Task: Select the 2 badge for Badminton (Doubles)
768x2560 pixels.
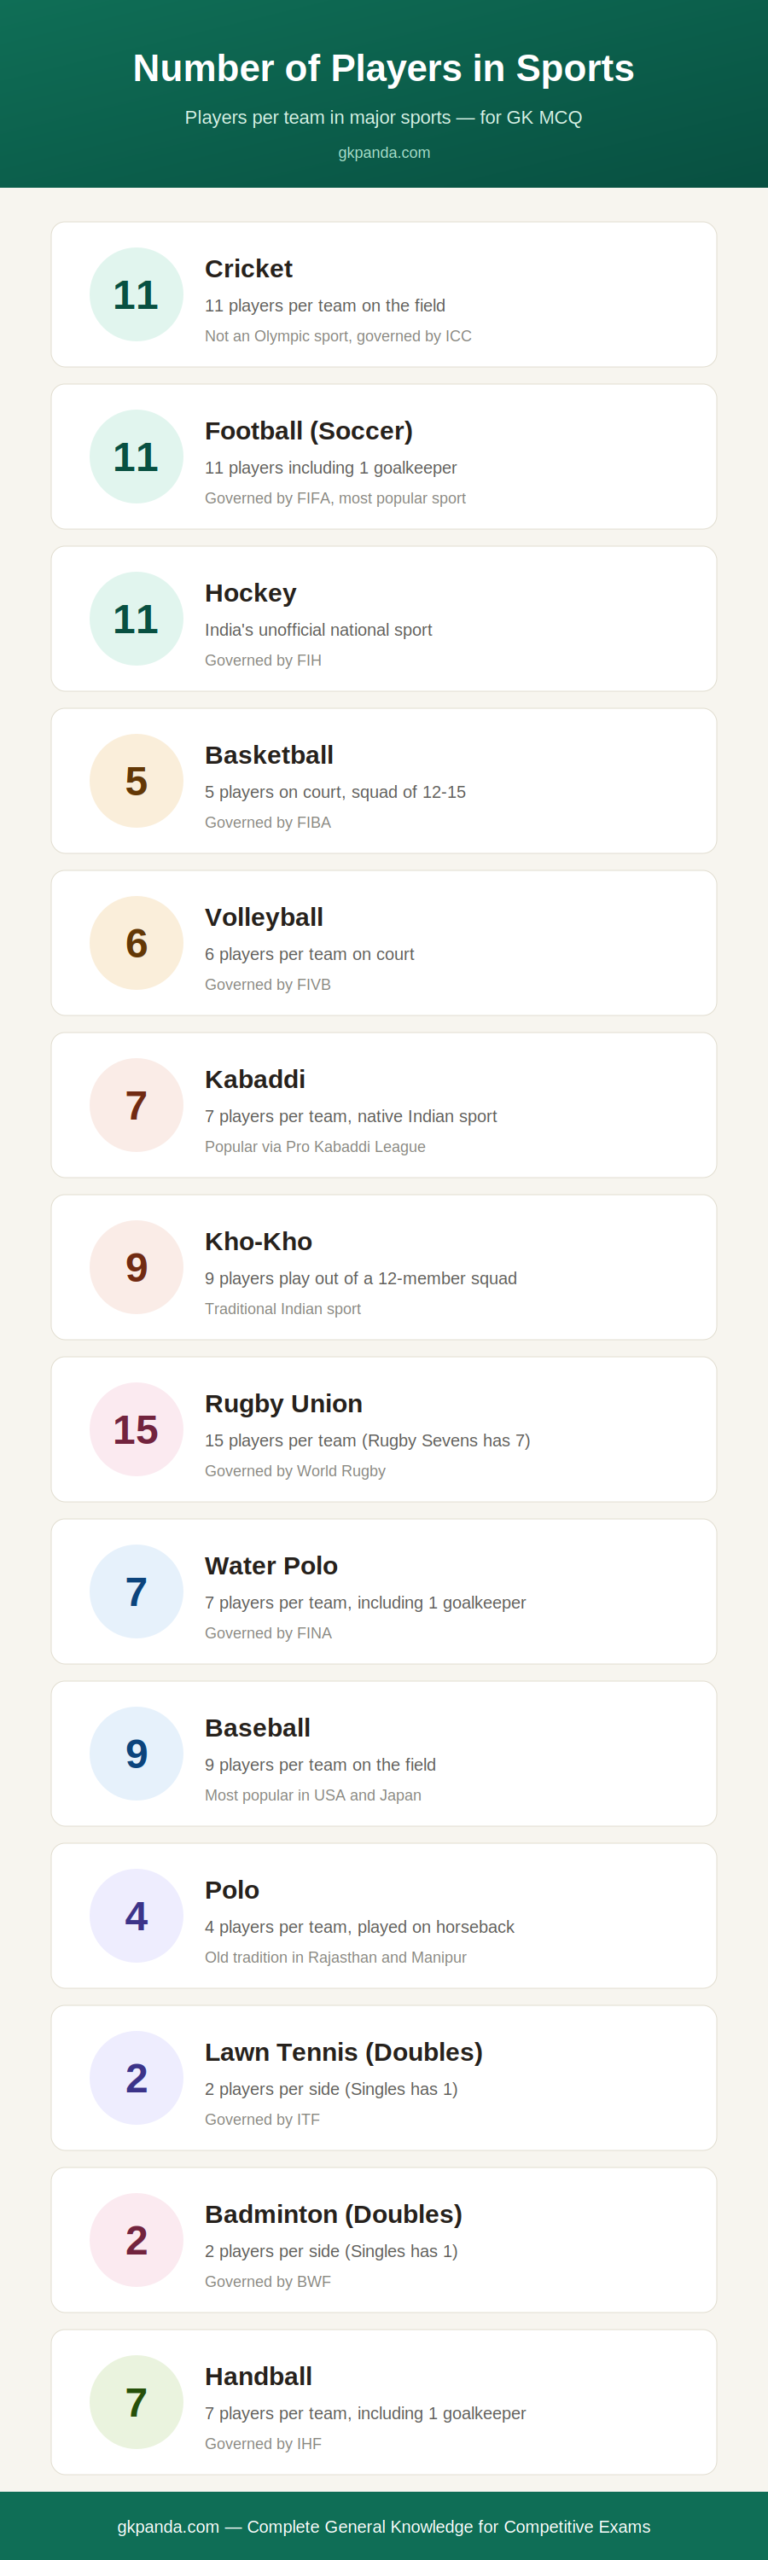Action: [x=136, y=2239]
